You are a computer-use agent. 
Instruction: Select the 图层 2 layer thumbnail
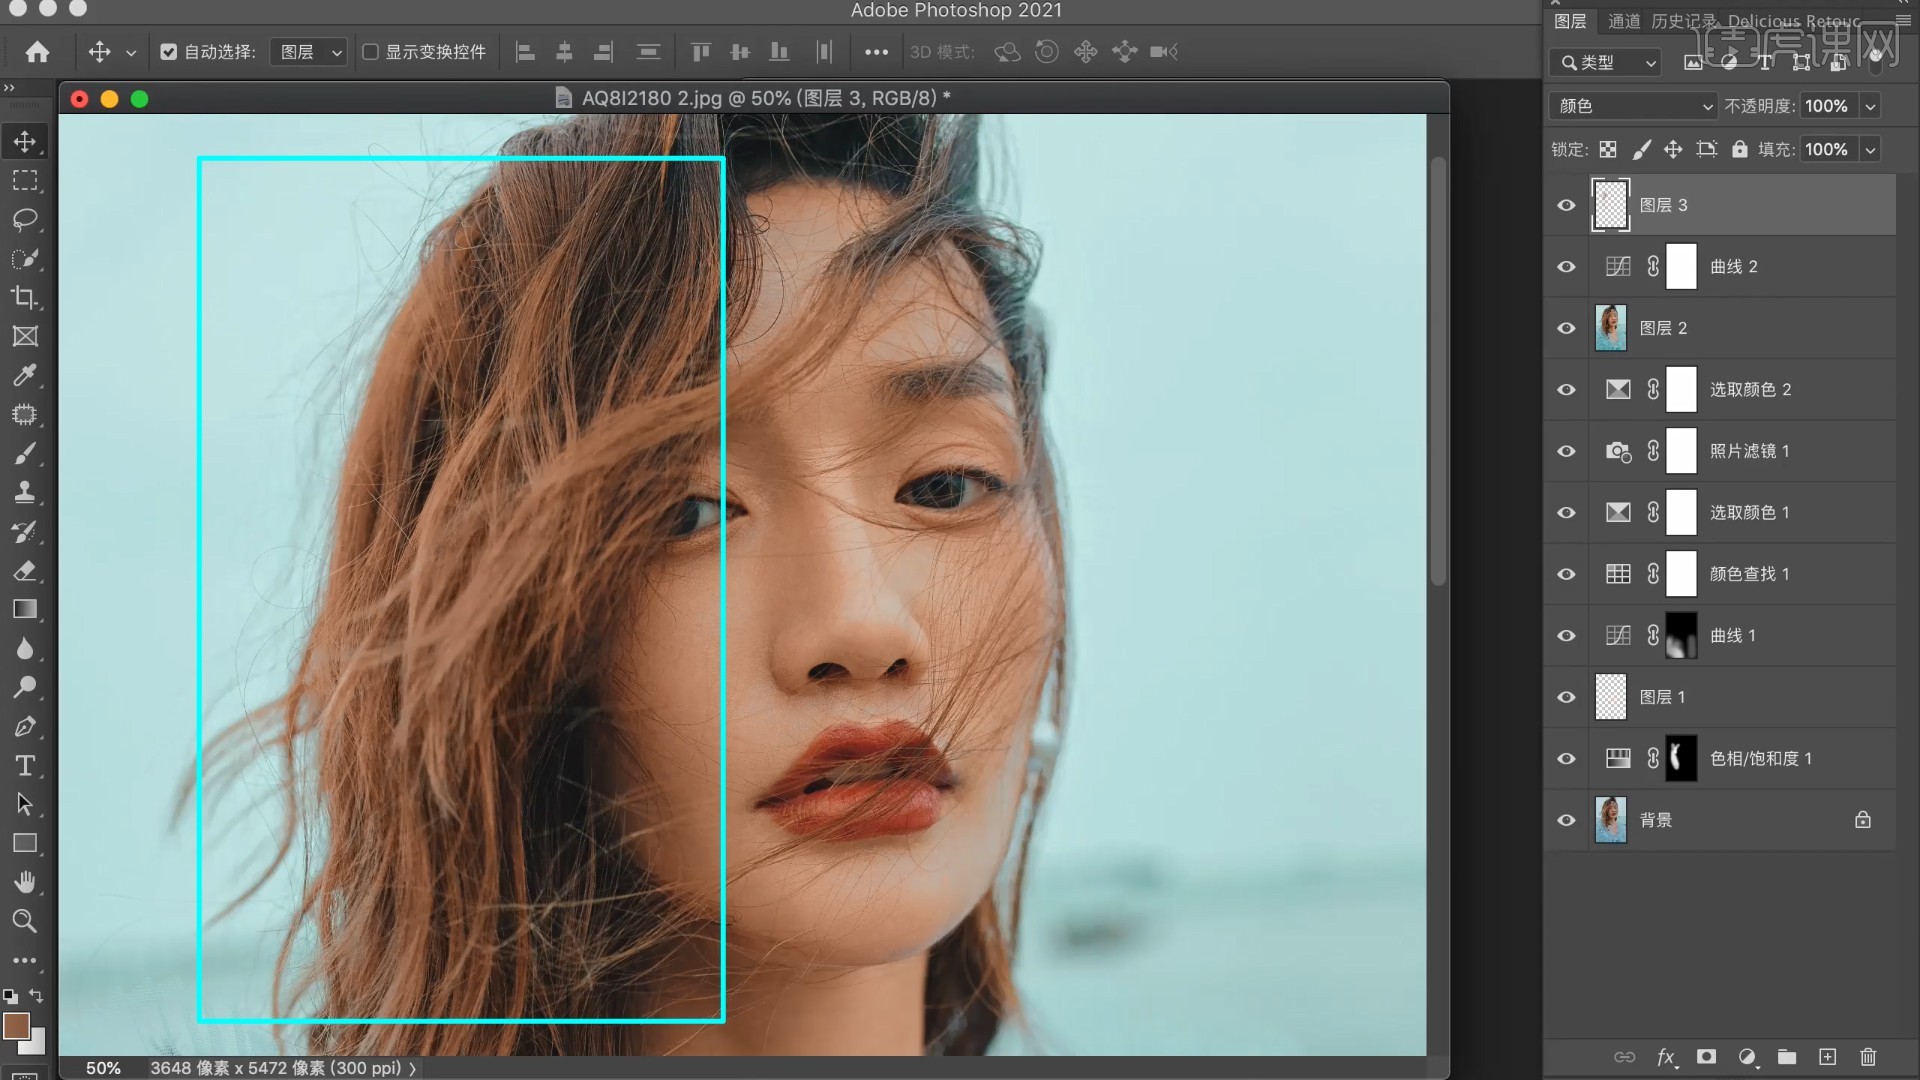click(x=1610, y=328)
